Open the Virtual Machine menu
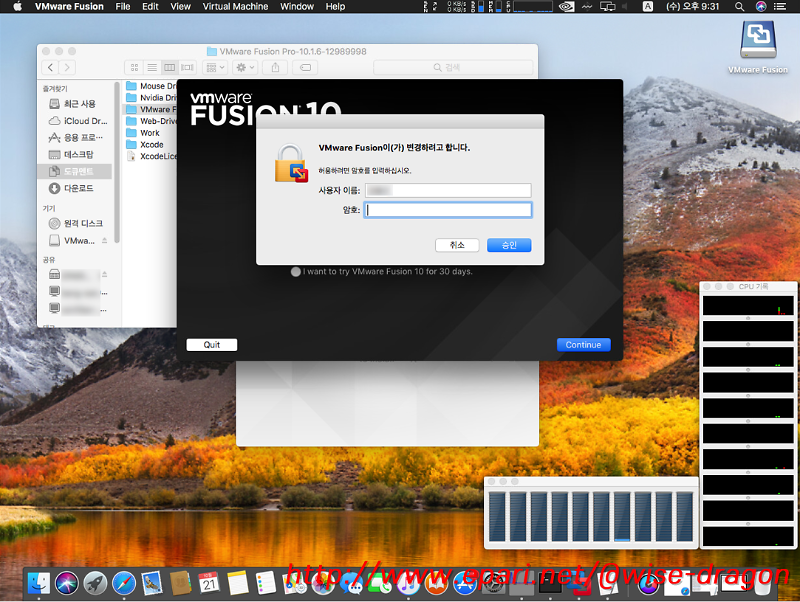 point(235,7)
